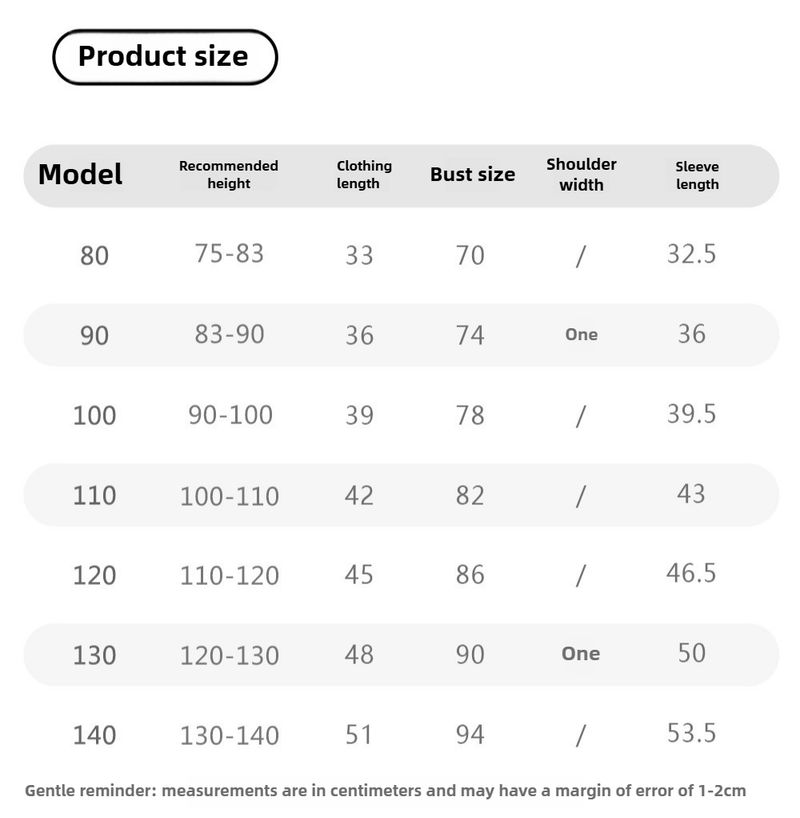Select the Shoulder width column header
800x818 pixels.
[x=581, y=175]
